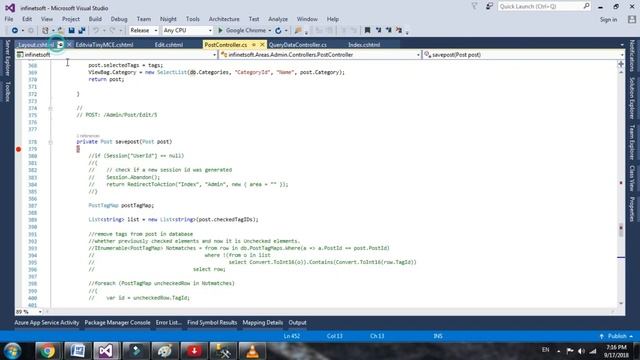Image resolution: width=640 pixels, height=360 pixels.
Task: Open the Toolbox side panel
Action: tap(7, 91)
